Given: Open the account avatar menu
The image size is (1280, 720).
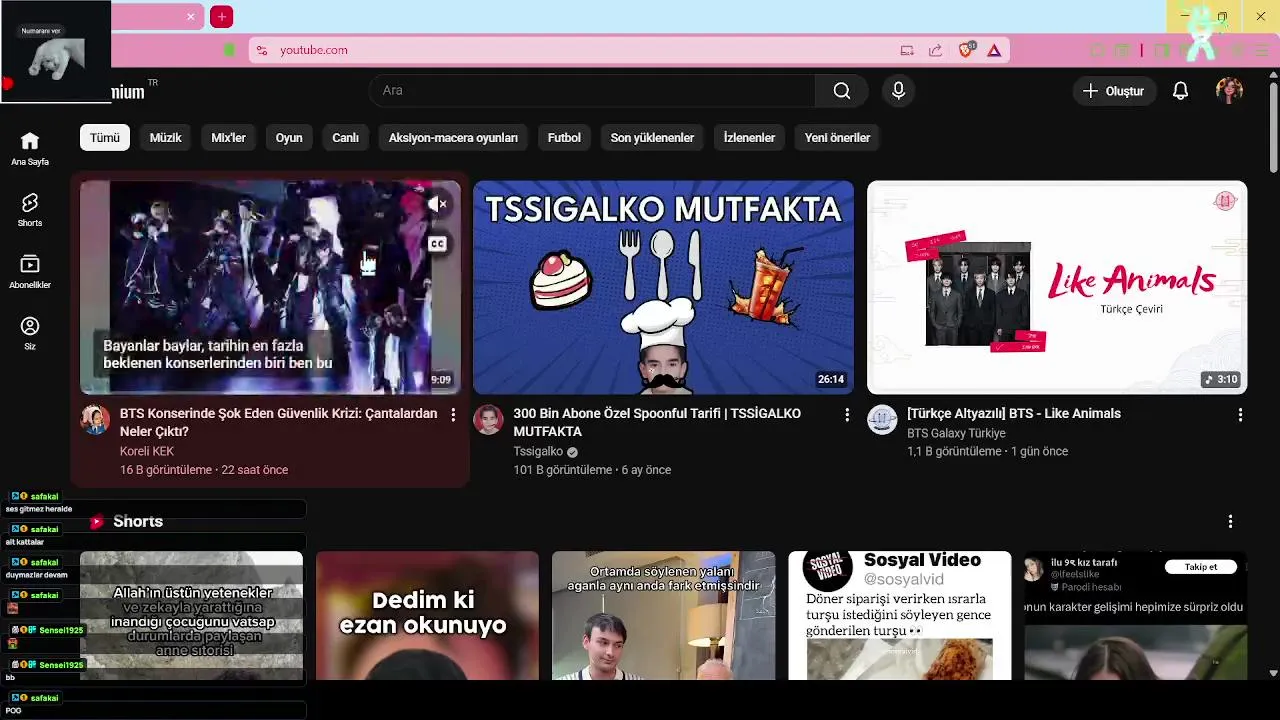Looking at the screenshot, I should point(1229,91).
